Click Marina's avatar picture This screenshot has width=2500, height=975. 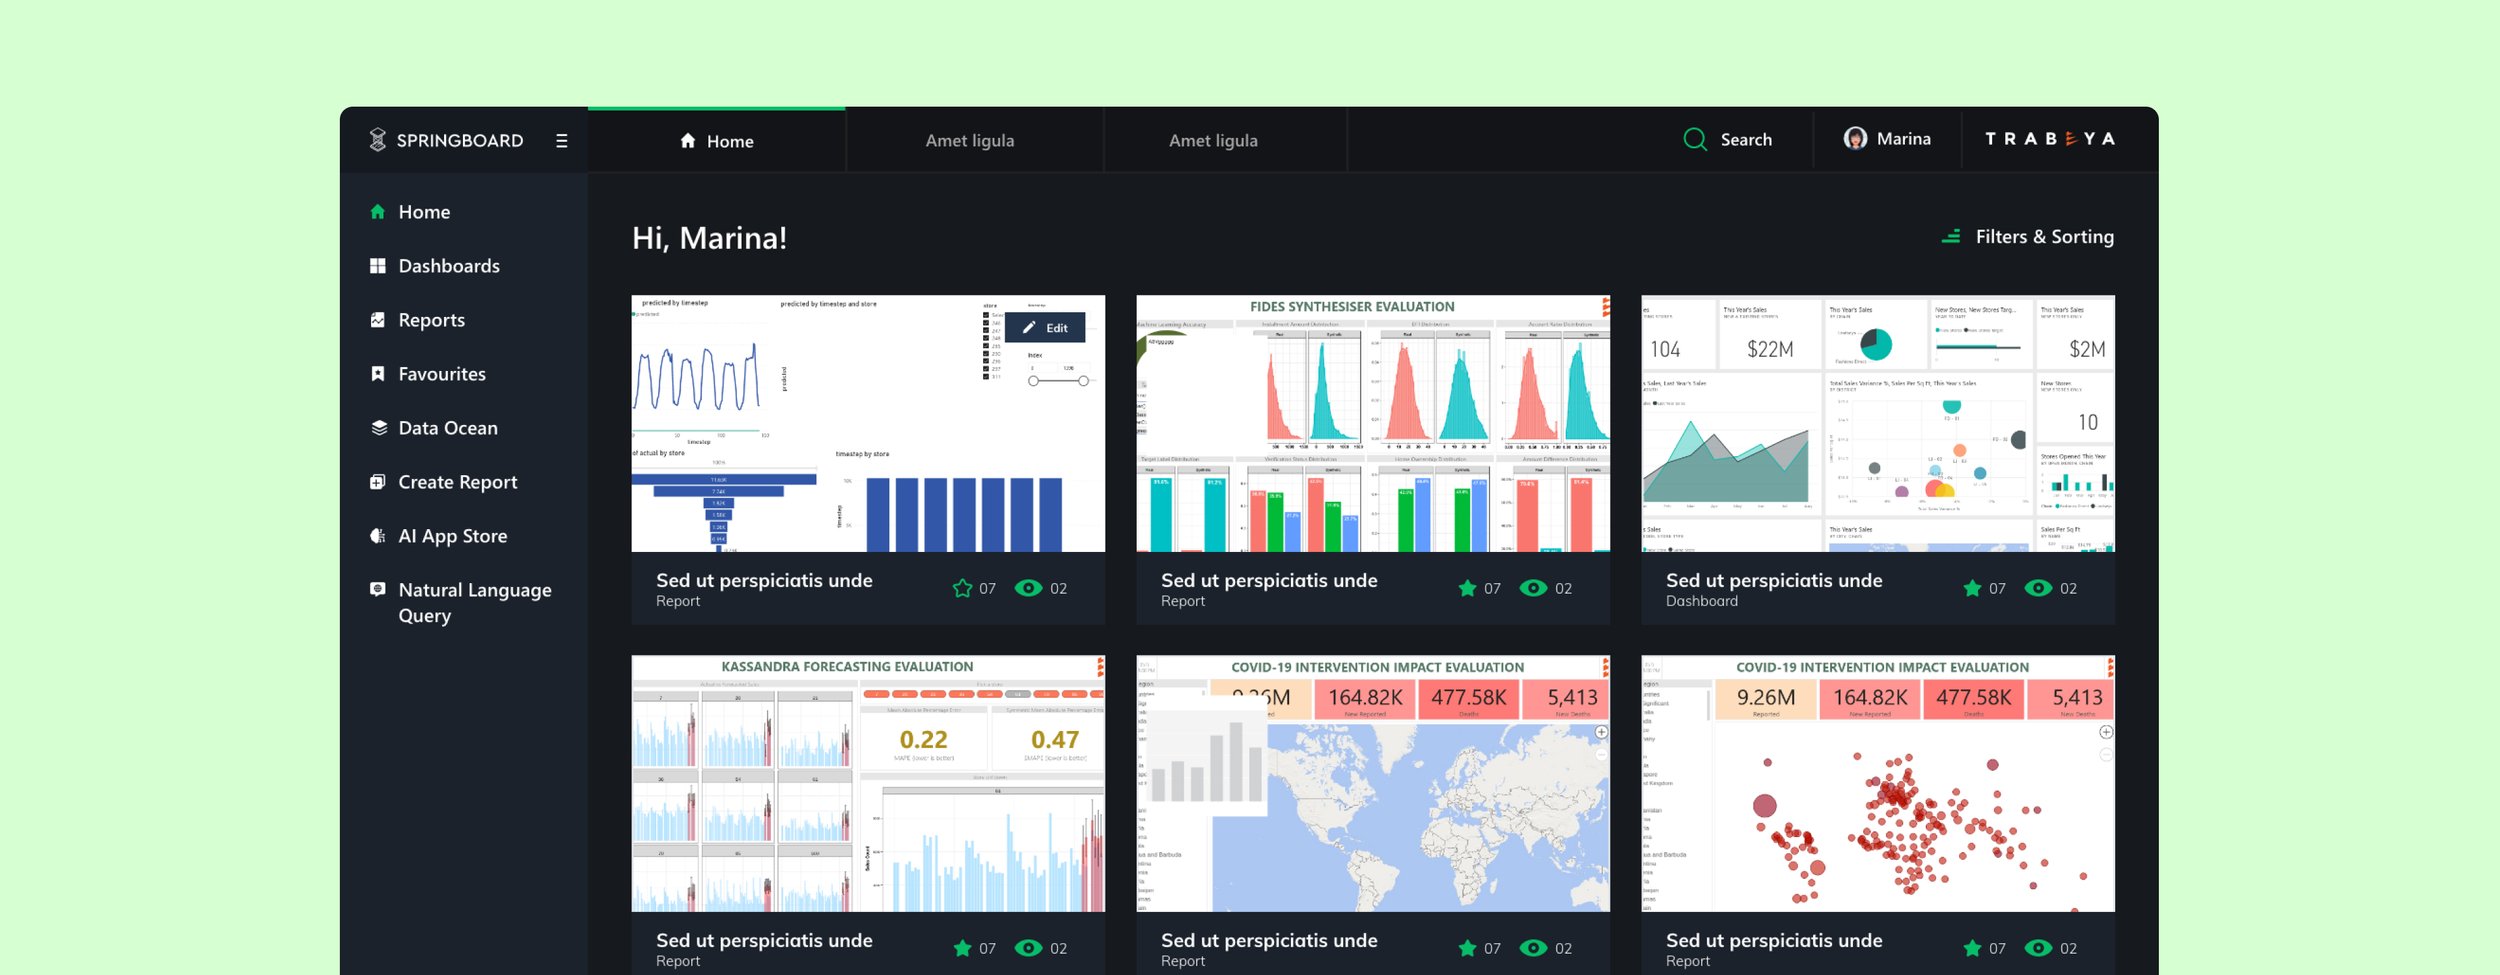coord(1855,139)
